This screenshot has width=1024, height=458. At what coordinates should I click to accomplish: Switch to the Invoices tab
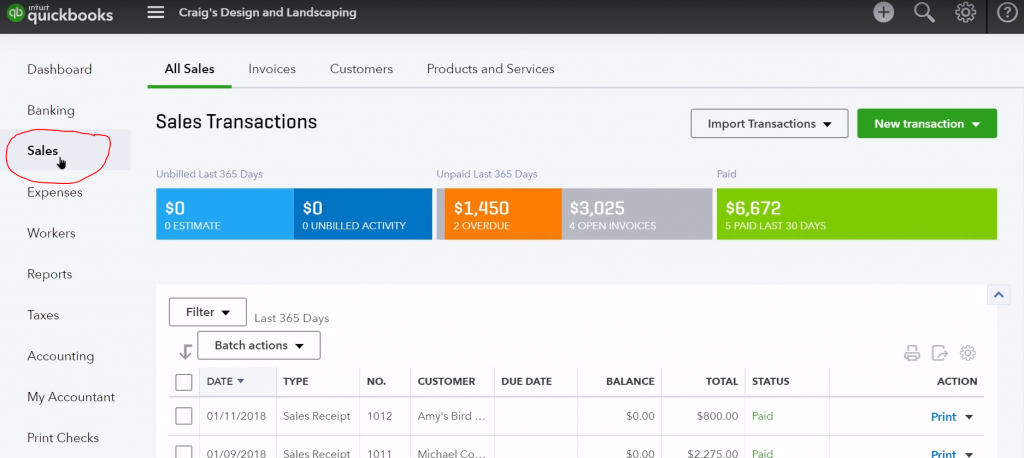coord(272,69)
